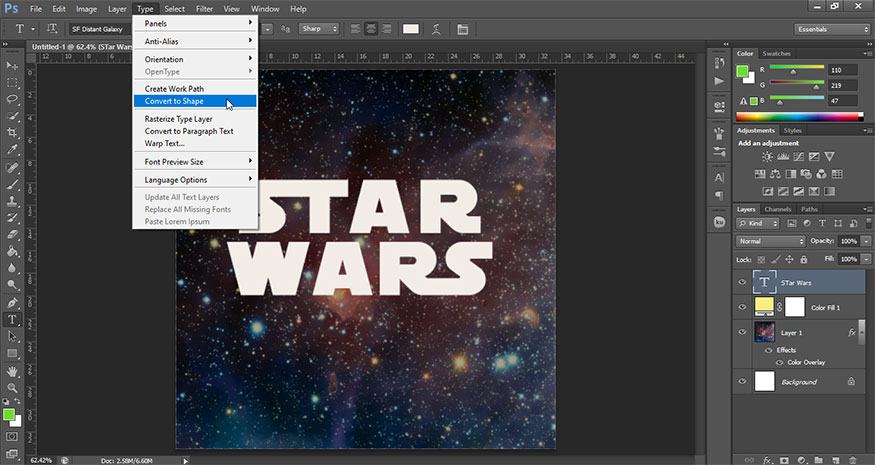Toggle lock all for layer
875x465 pixels.
point(804,260)
